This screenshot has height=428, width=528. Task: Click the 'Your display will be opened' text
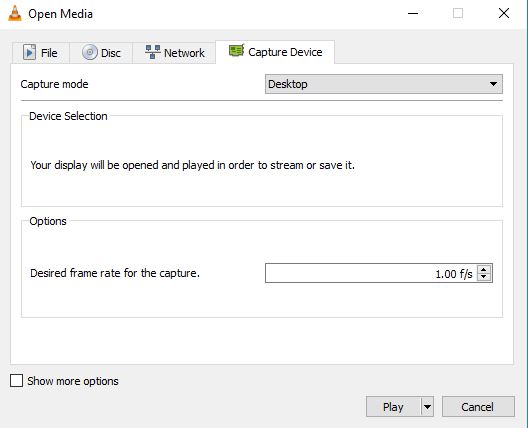tap(192, 165)
